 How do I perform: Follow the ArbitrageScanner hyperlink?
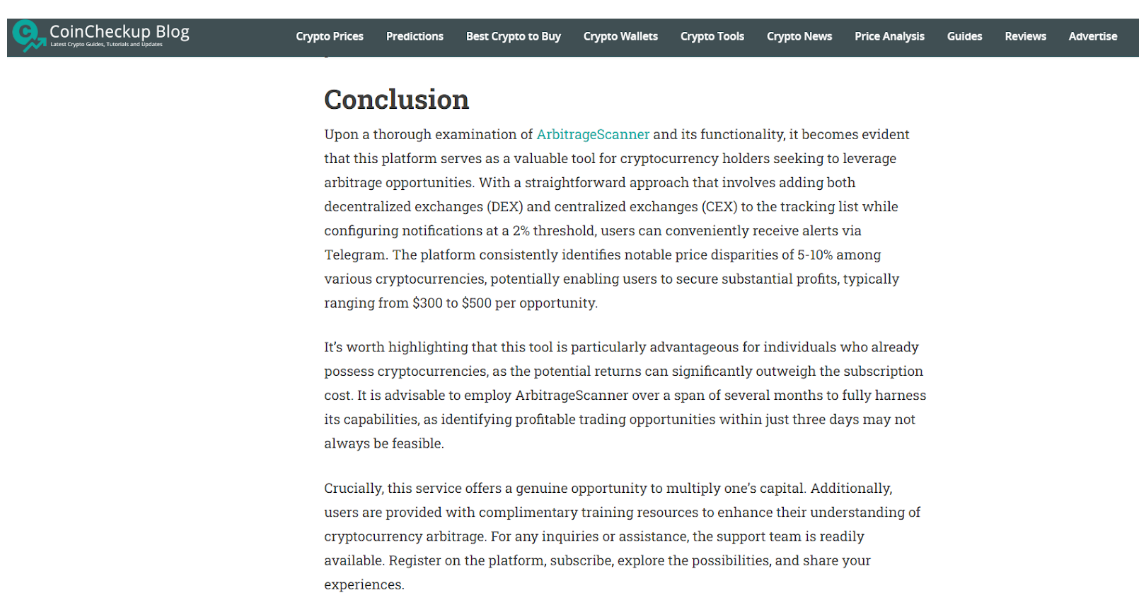pos(593,135)
